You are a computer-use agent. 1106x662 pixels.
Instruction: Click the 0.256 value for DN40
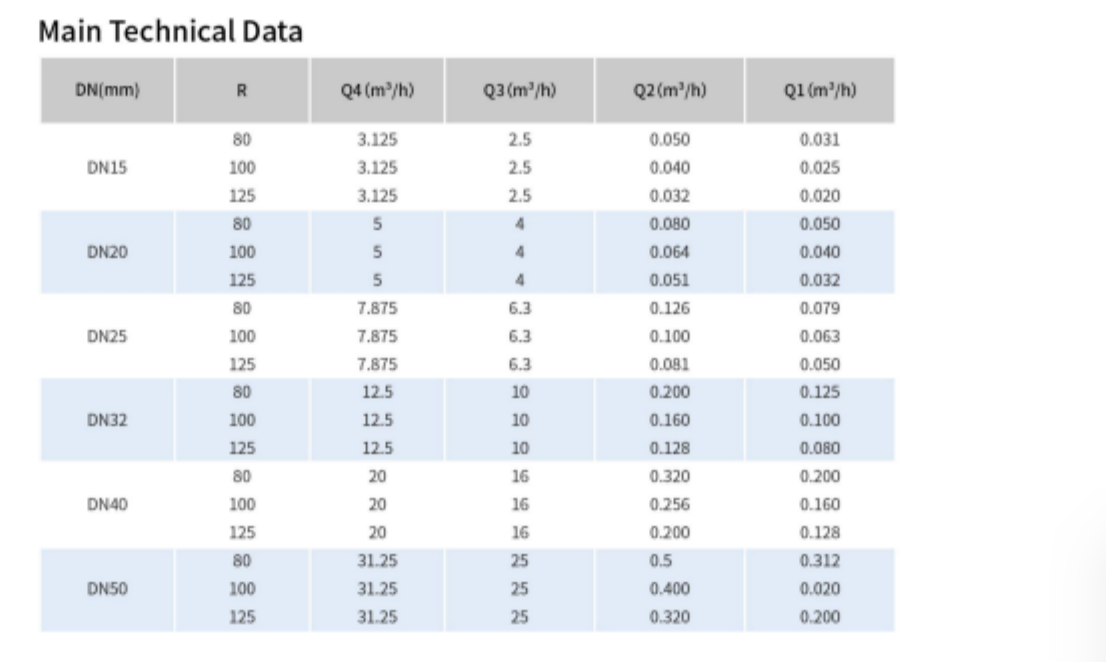click(669, 504)
